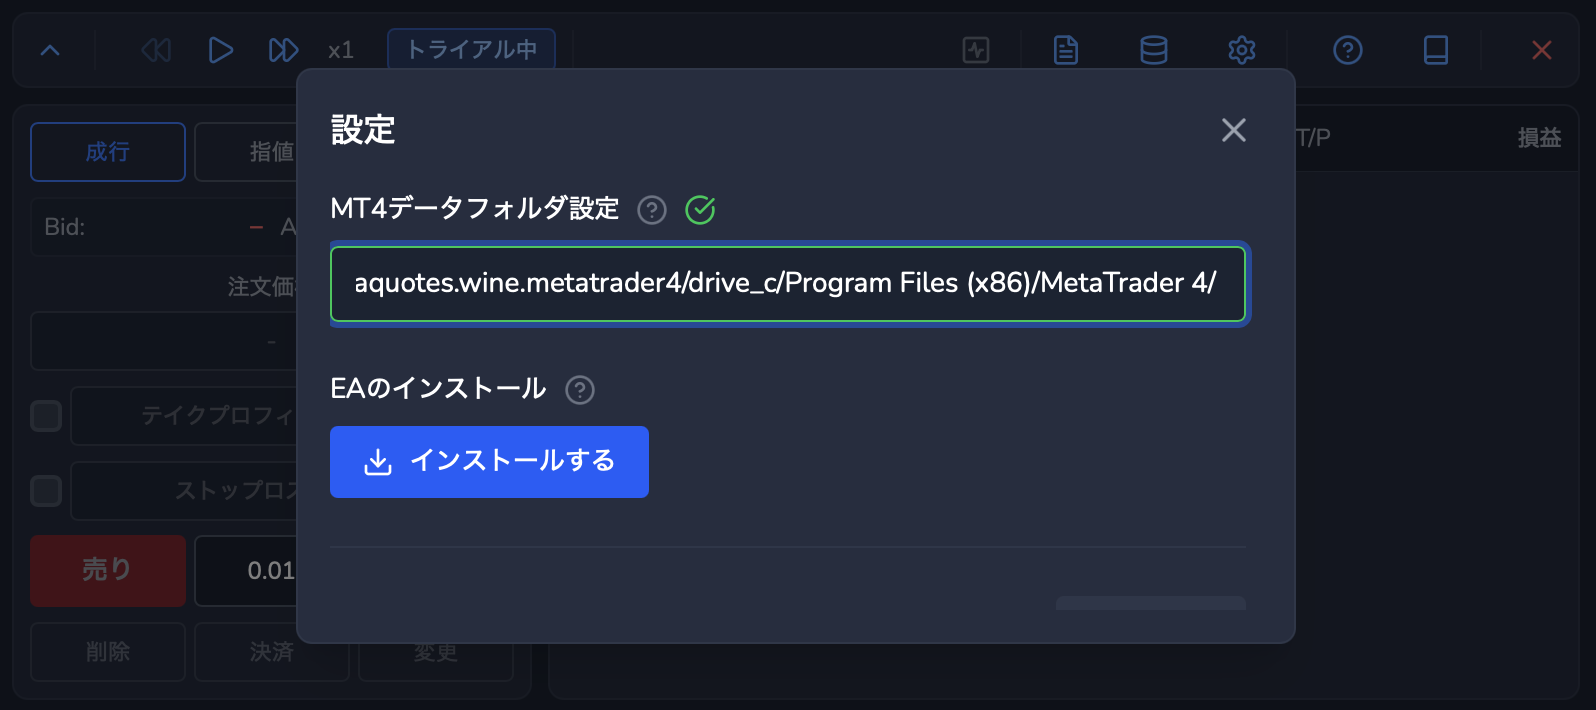Enable the ストップロス checkbox
Viewport: 1596px width, 710px height.
[x=46, y=491]
